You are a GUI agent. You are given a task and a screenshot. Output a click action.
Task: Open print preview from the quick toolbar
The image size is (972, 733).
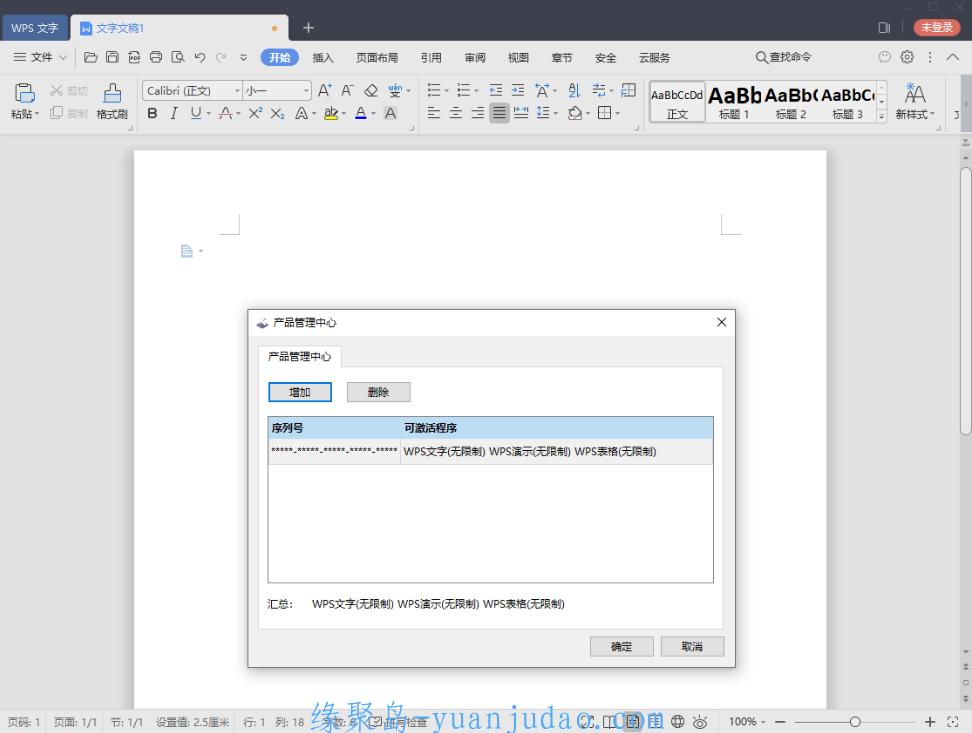178,57
